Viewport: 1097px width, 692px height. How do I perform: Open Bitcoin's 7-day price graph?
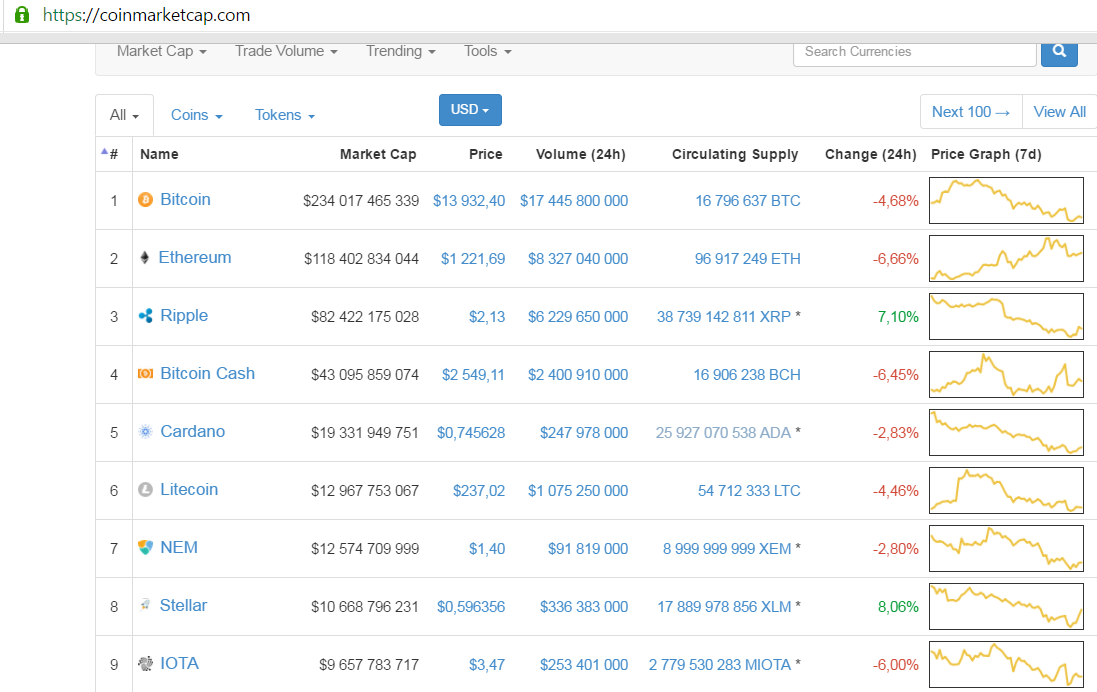pos(1005,200)
